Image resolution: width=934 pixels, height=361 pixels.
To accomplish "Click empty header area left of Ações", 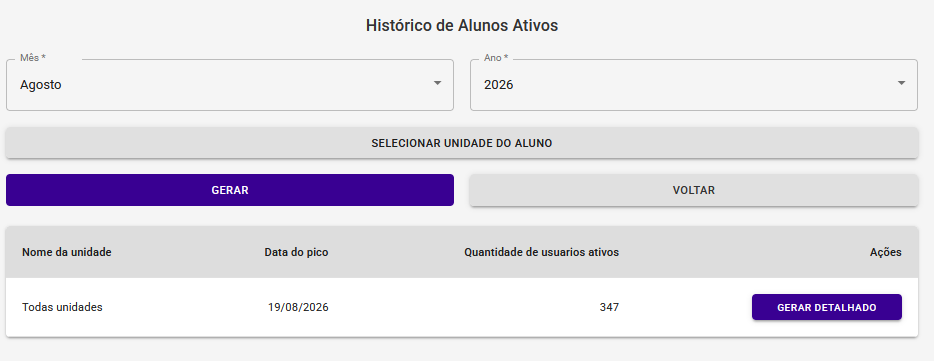I will [745, 252].
